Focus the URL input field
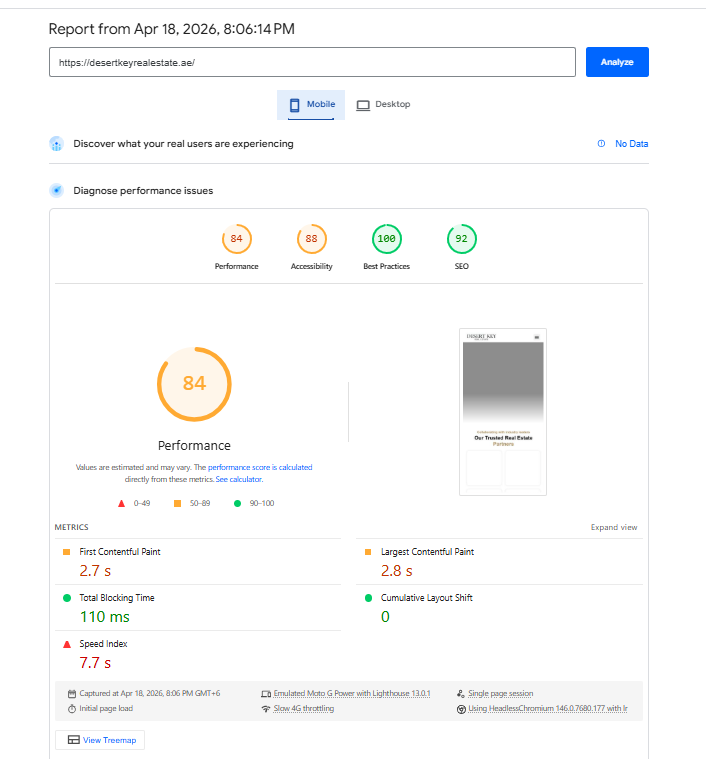Screen dimensions: 706x759 click(312, 62)
